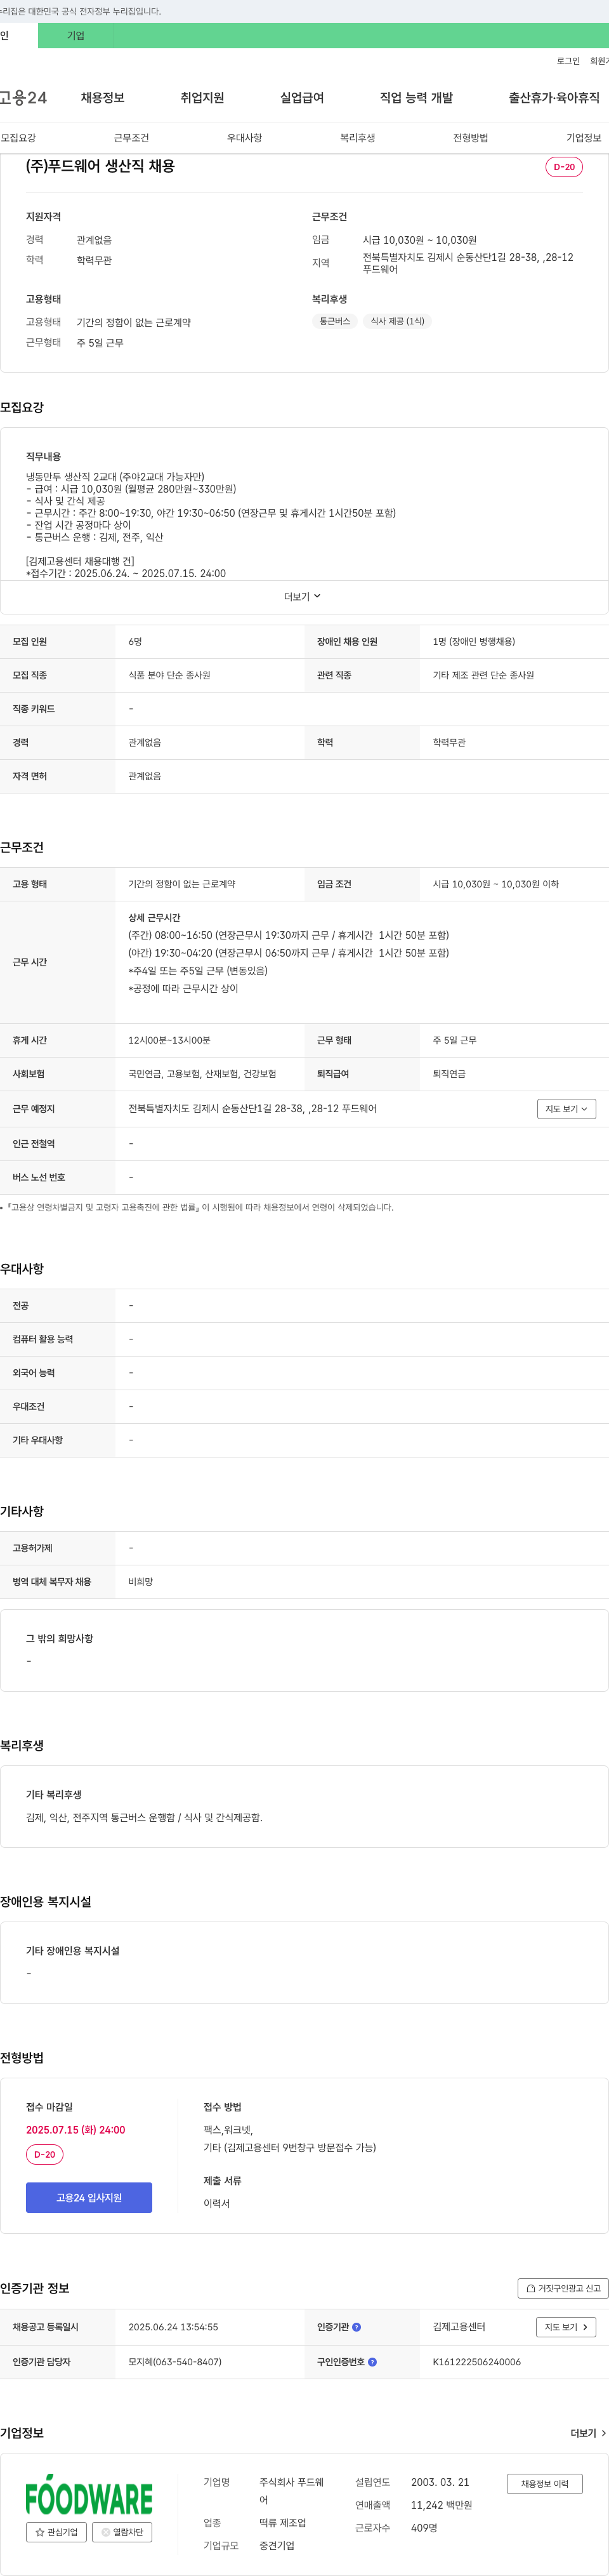Click the 11,242 백만원 revenue value
The width and height of the screenshot is (609, 2576).
click(x=441, y=2505)
